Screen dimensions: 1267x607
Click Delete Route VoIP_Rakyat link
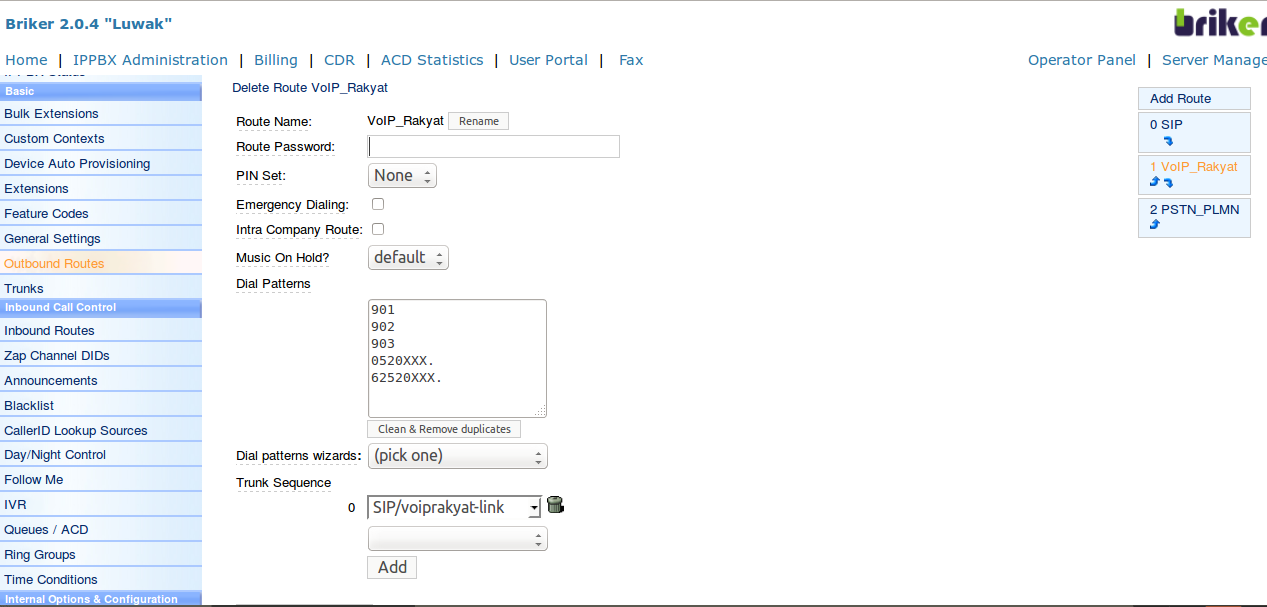coord(310,88)
